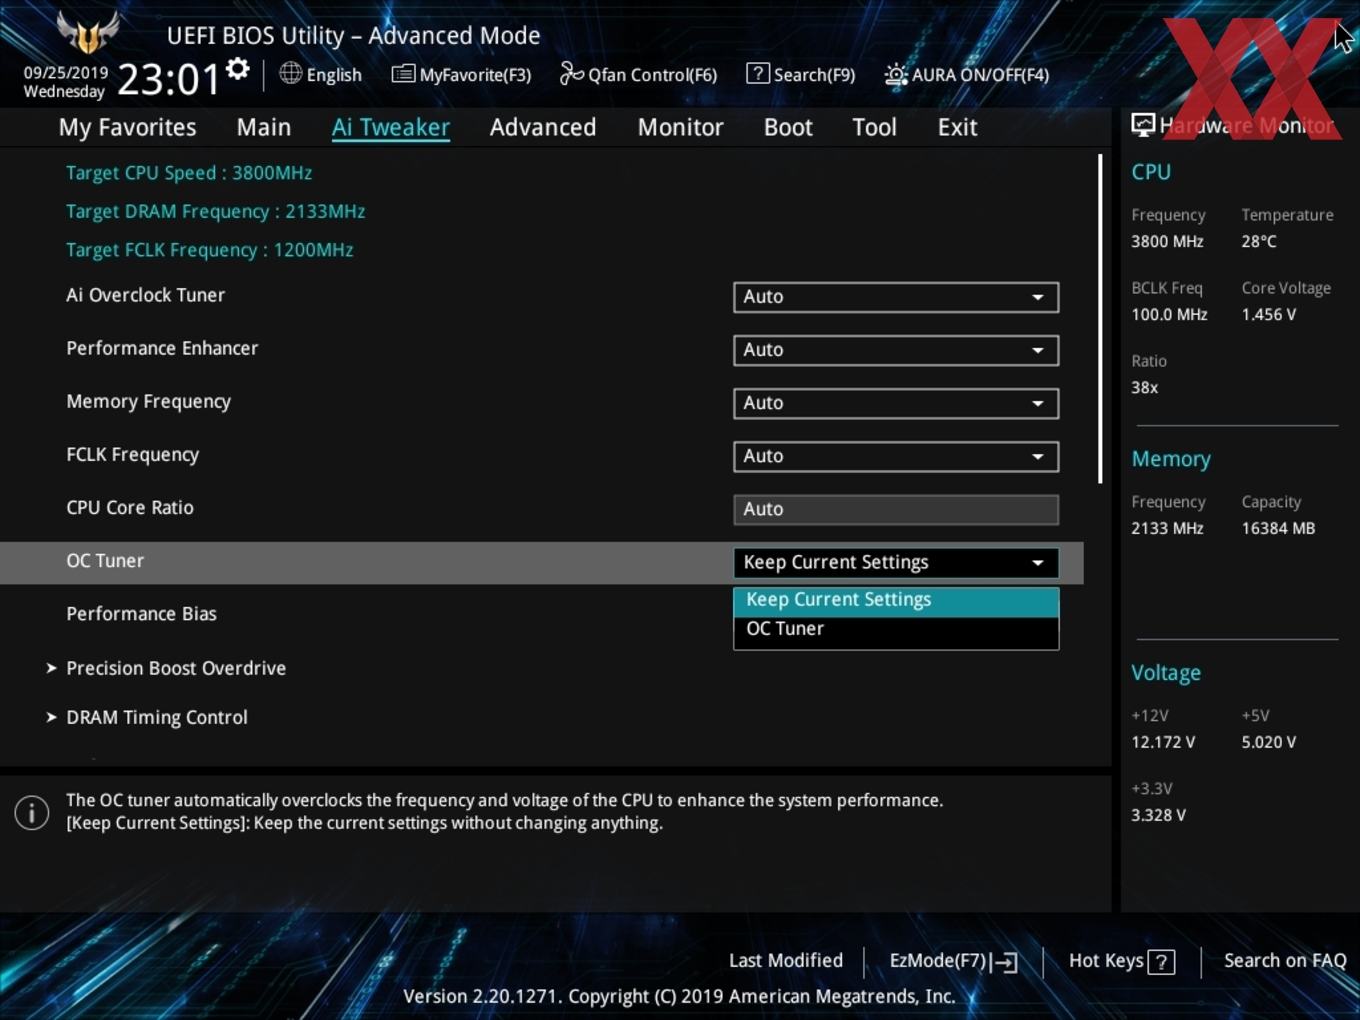
Task: Switch to the Main tab
Action: coord(264,127)
